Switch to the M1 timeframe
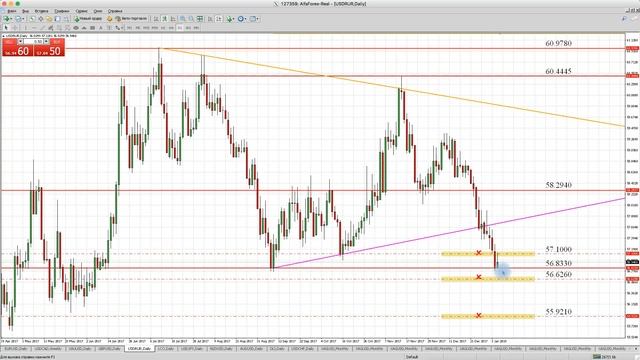This screenshot has height=360, width=640. (x=130, y=28)
